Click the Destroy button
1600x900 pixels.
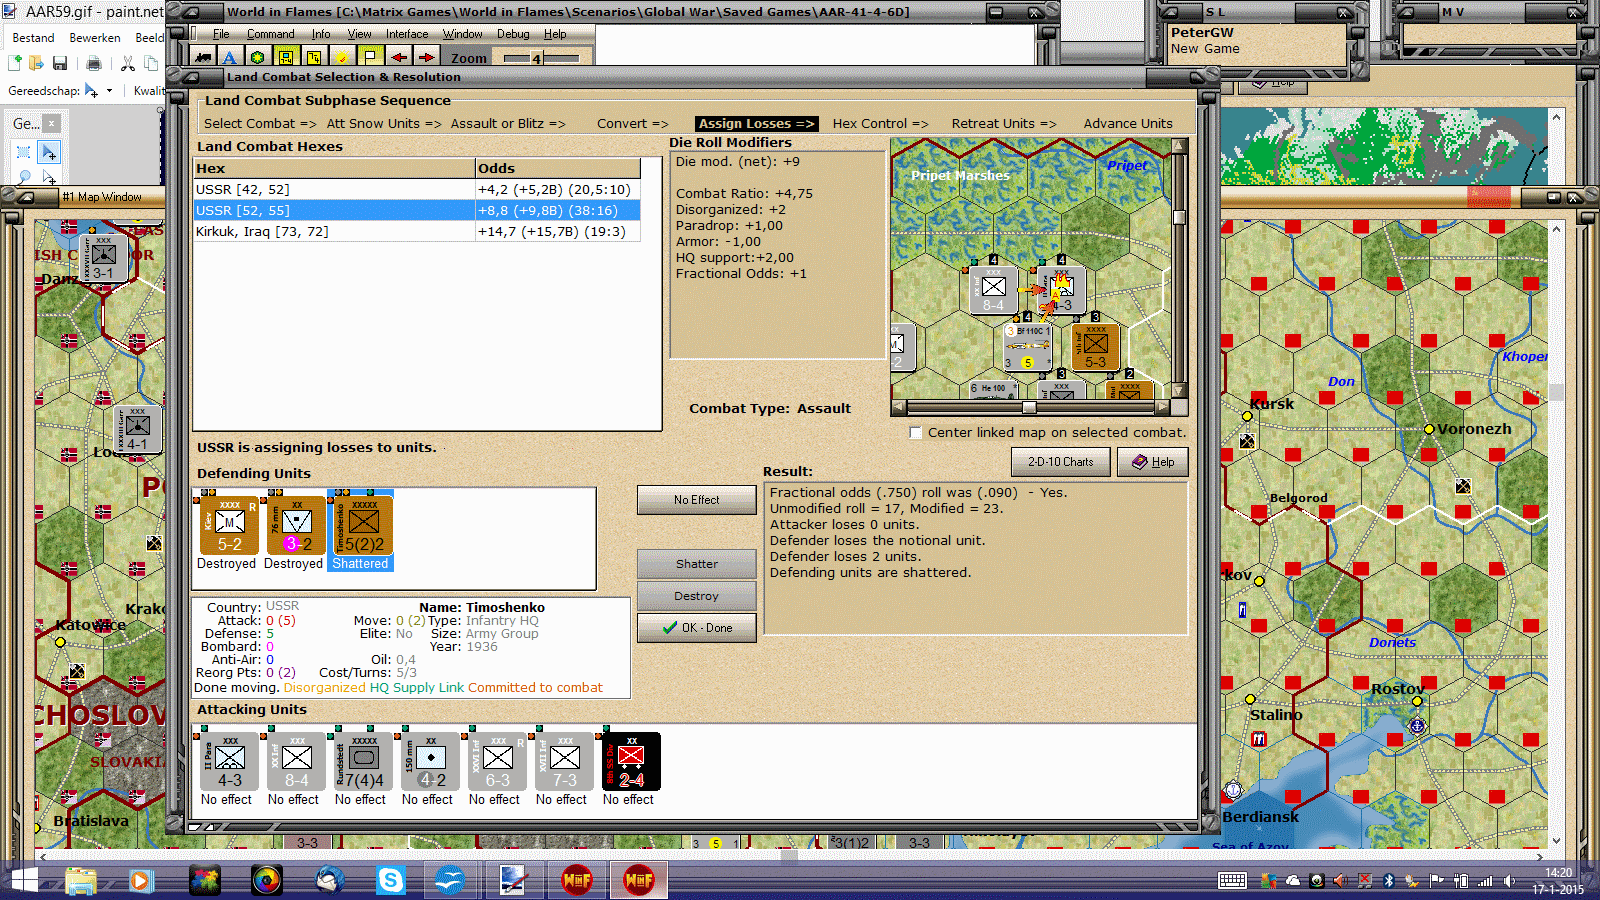coord(696,596)
